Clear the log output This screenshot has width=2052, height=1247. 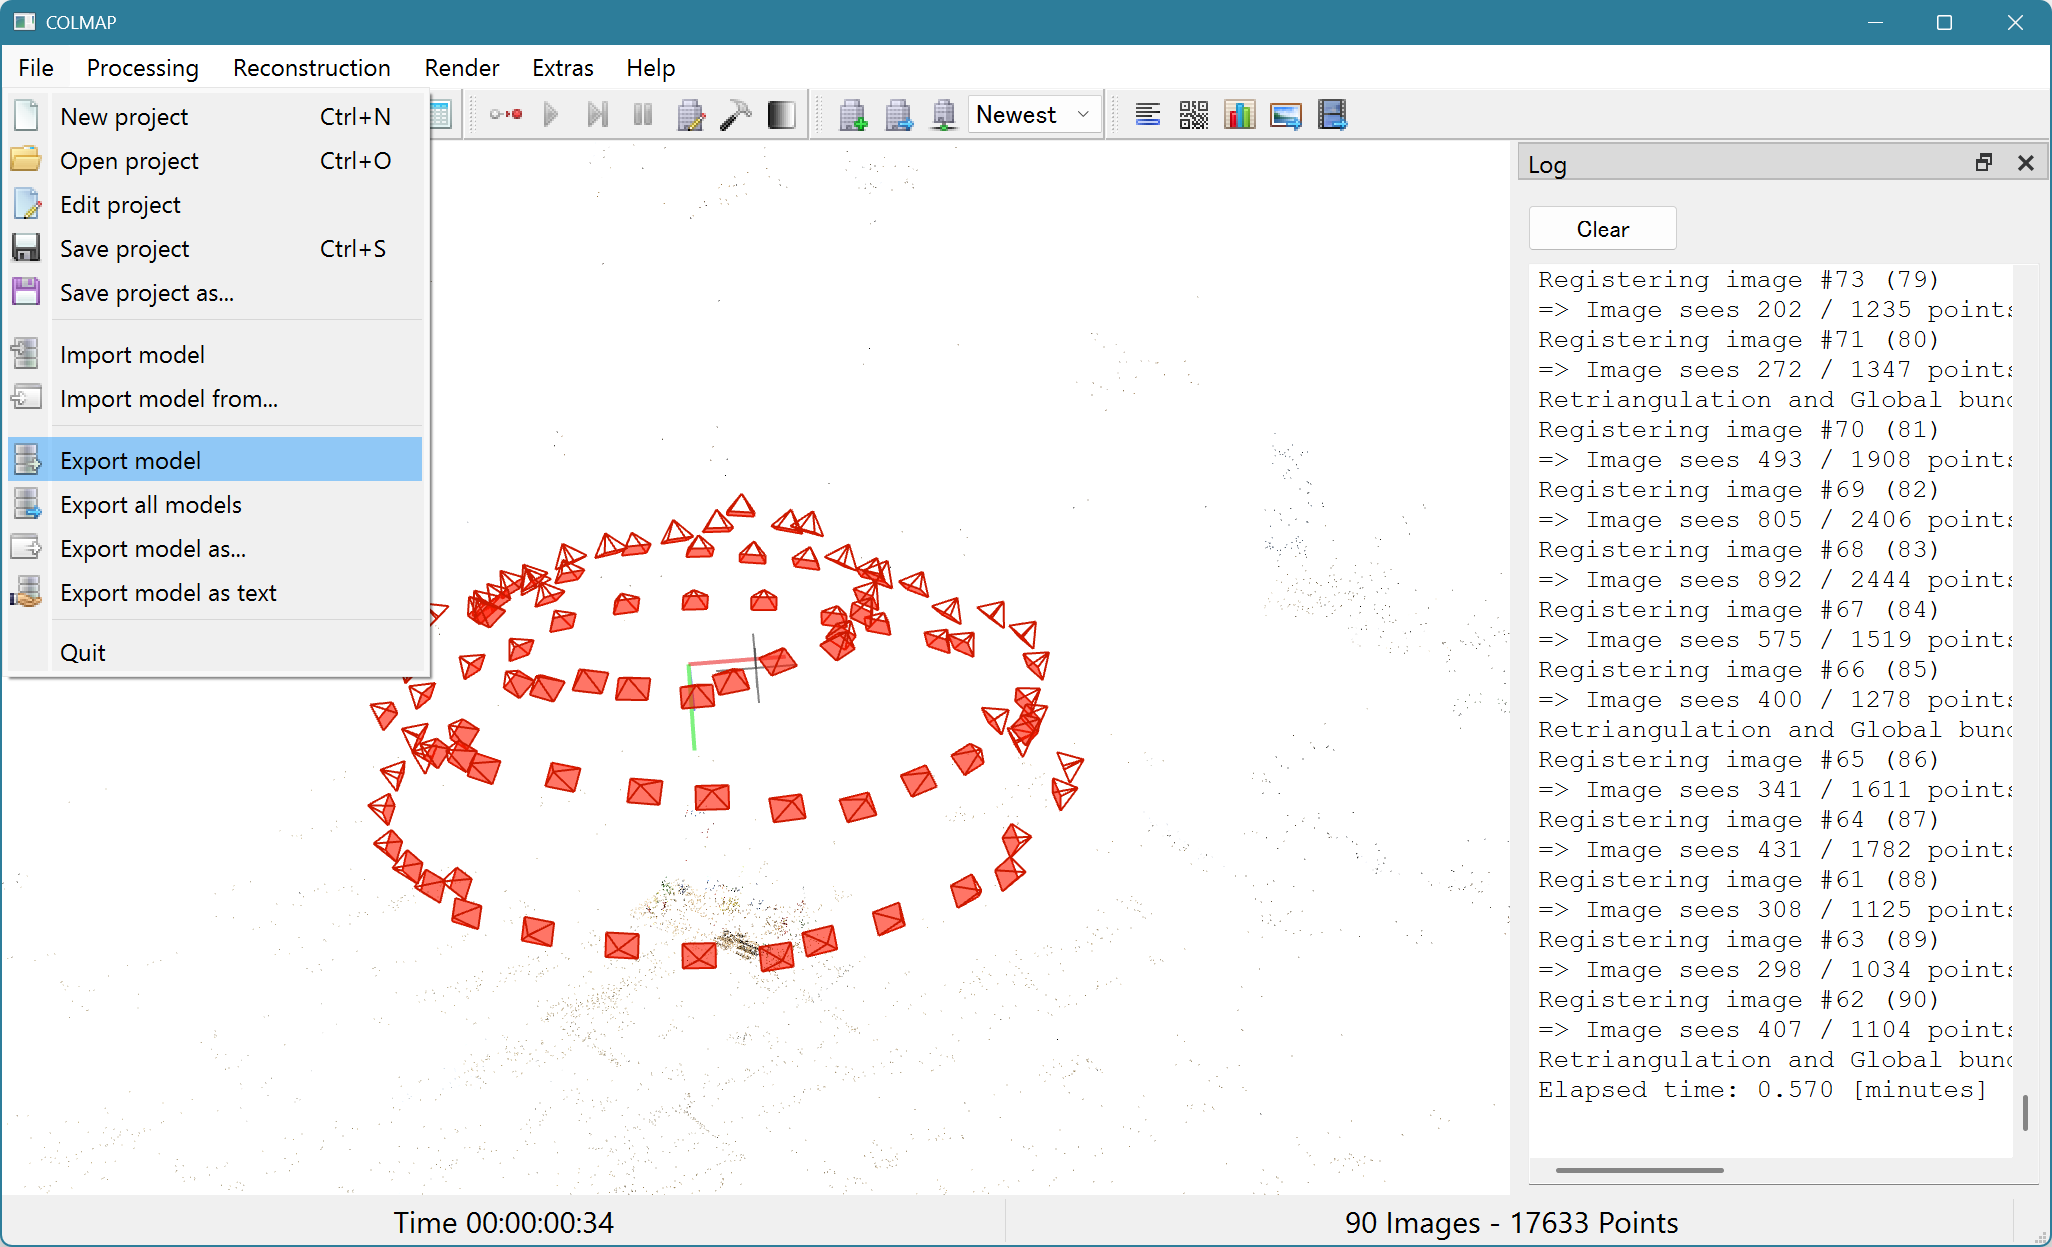(1601, 228)
